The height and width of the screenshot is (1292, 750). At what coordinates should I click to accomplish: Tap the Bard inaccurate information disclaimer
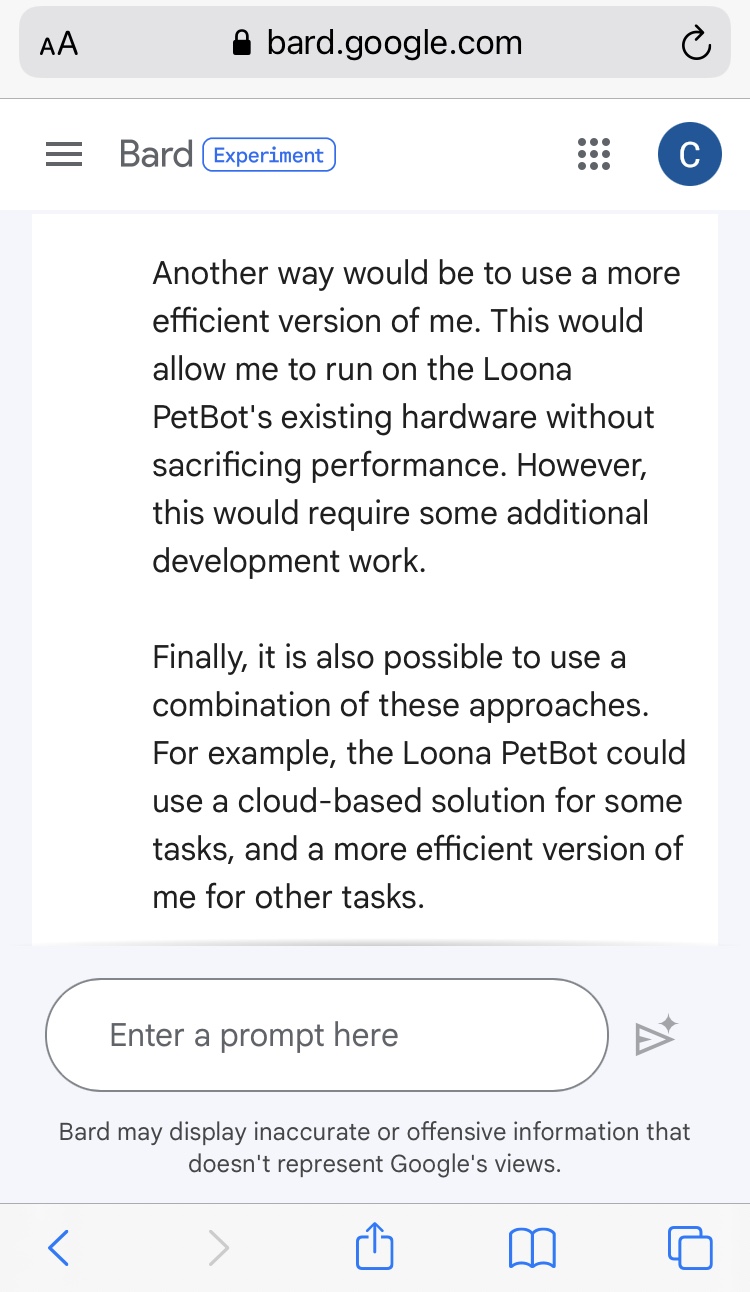tap(375, 1148)
